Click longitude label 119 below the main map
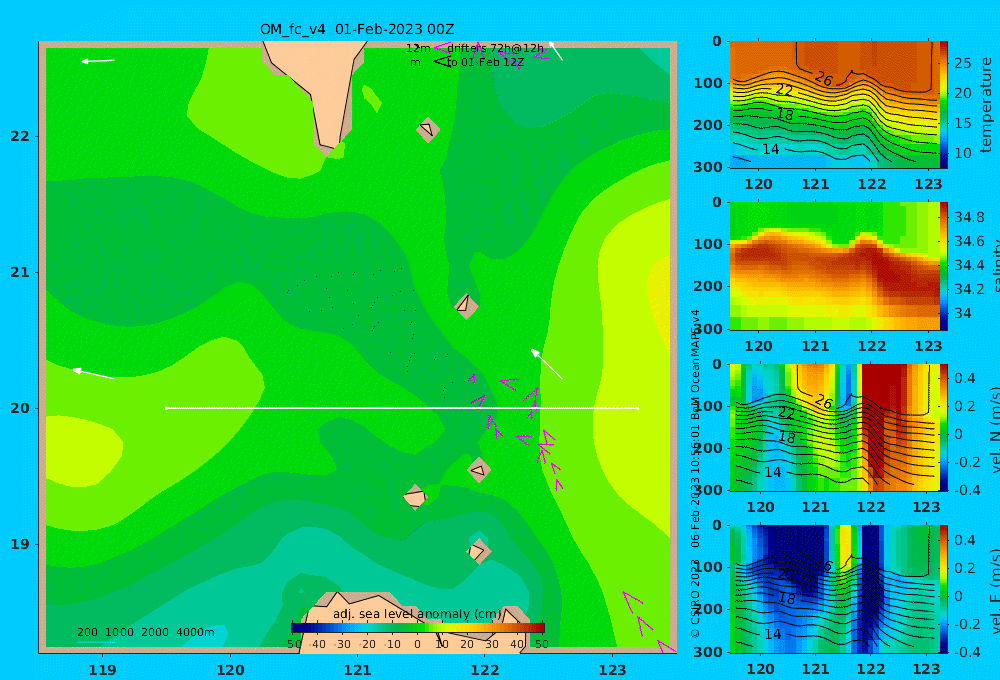 tap(102, 670)
